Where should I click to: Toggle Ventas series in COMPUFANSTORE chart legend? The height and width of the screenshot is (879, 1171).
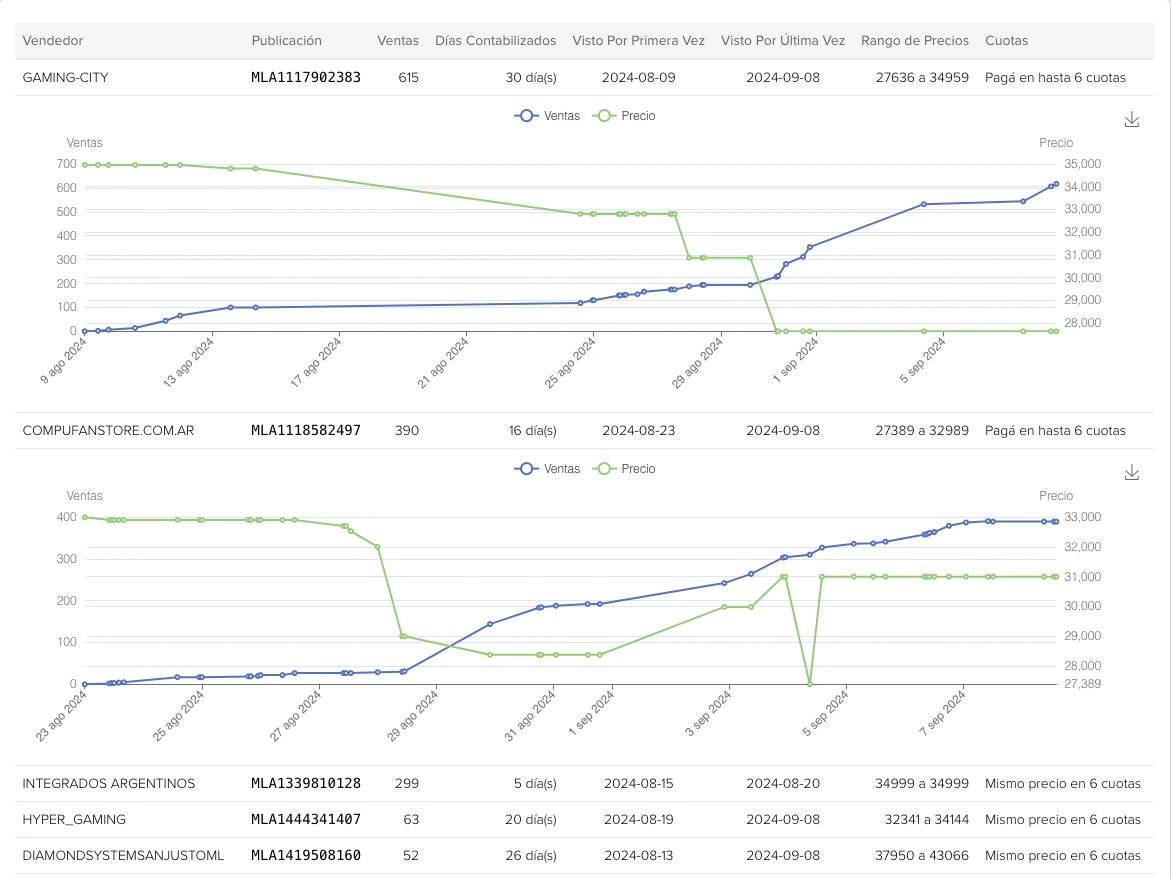(547, 469)
